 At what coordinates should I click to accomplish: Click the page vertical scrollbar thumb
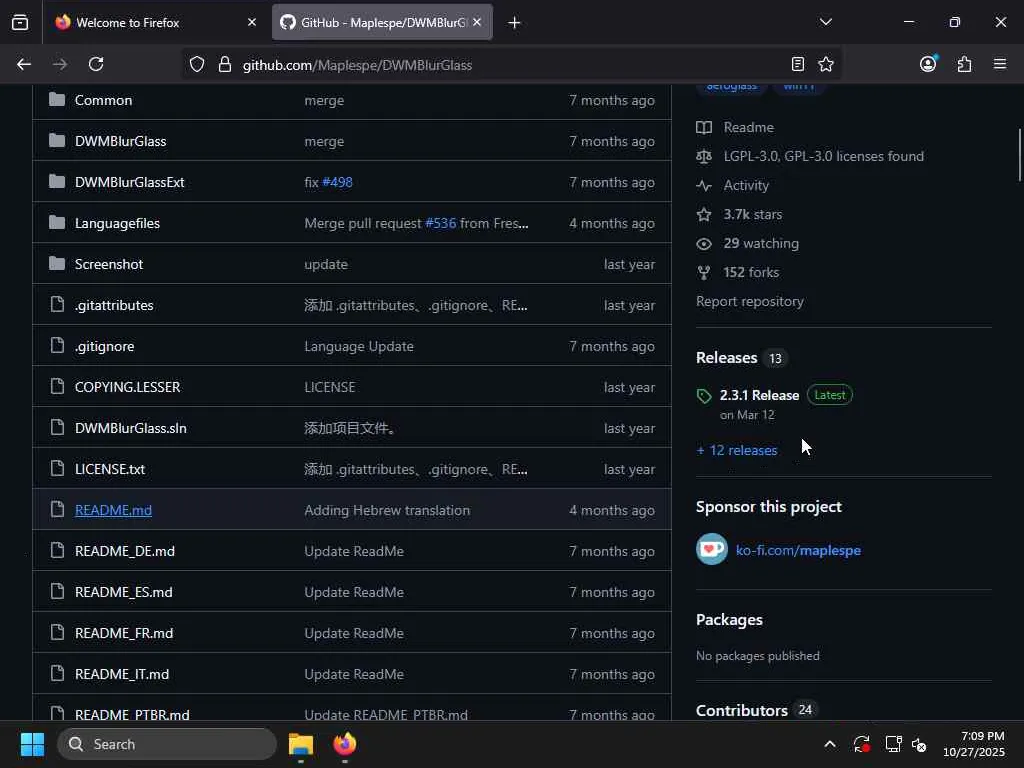tap(1019, 155)
